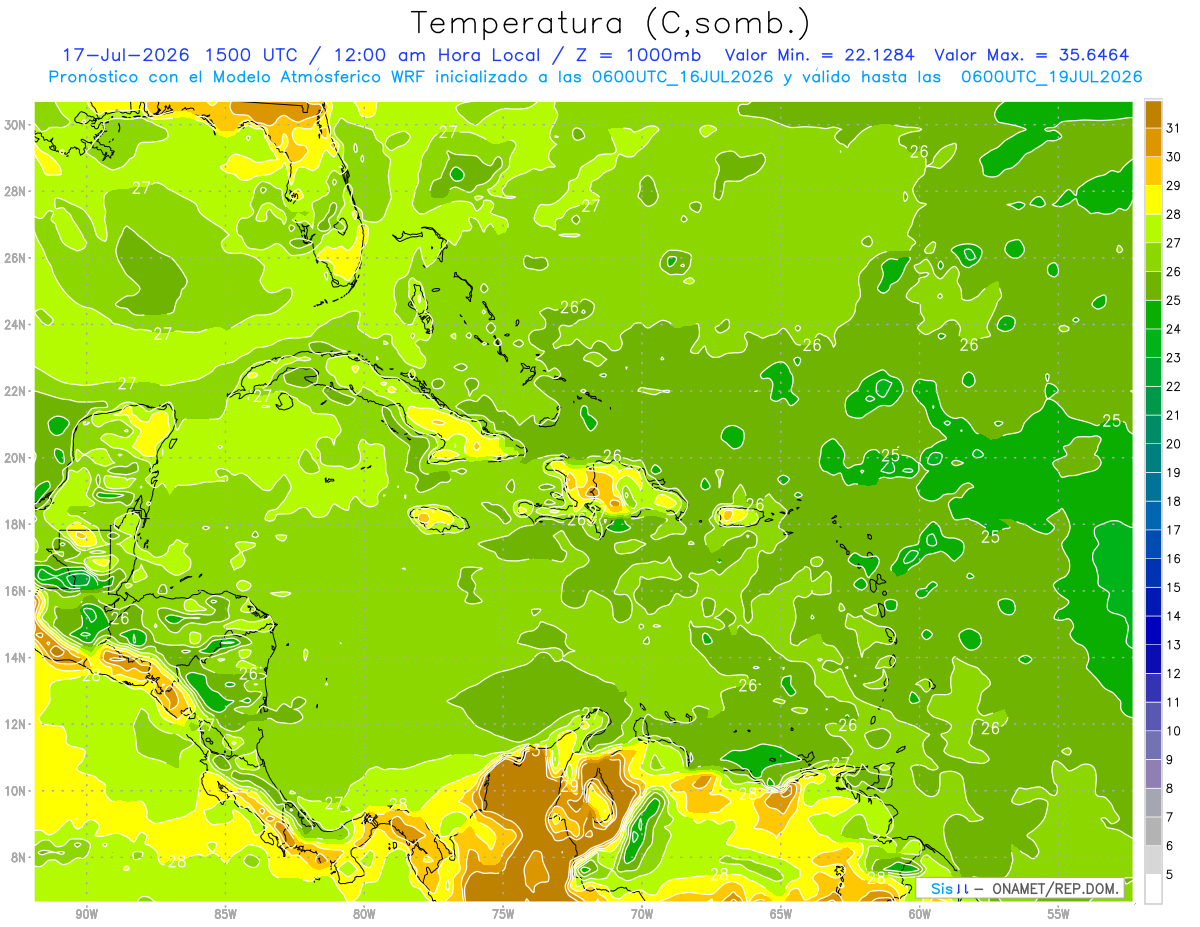
Task: Click legend value 24
Action: (1174, 329)
